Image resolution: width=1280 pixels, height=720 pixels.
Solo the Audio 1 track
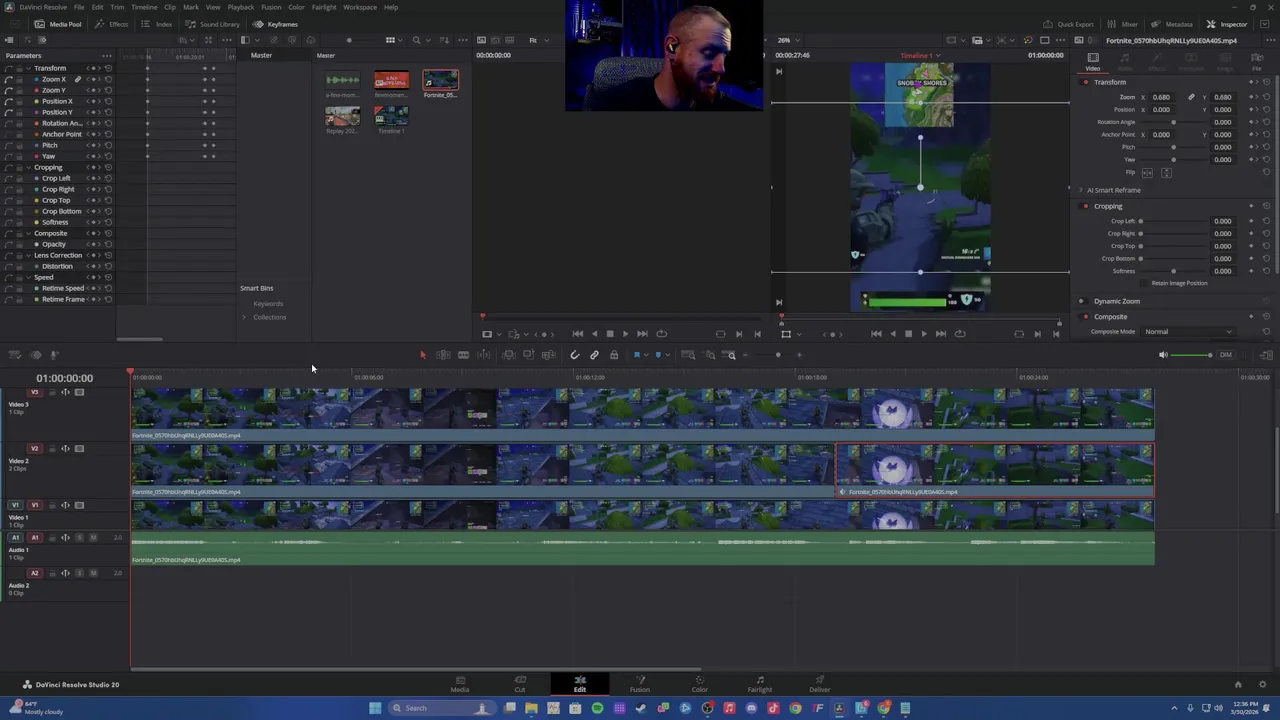[79, 538]
